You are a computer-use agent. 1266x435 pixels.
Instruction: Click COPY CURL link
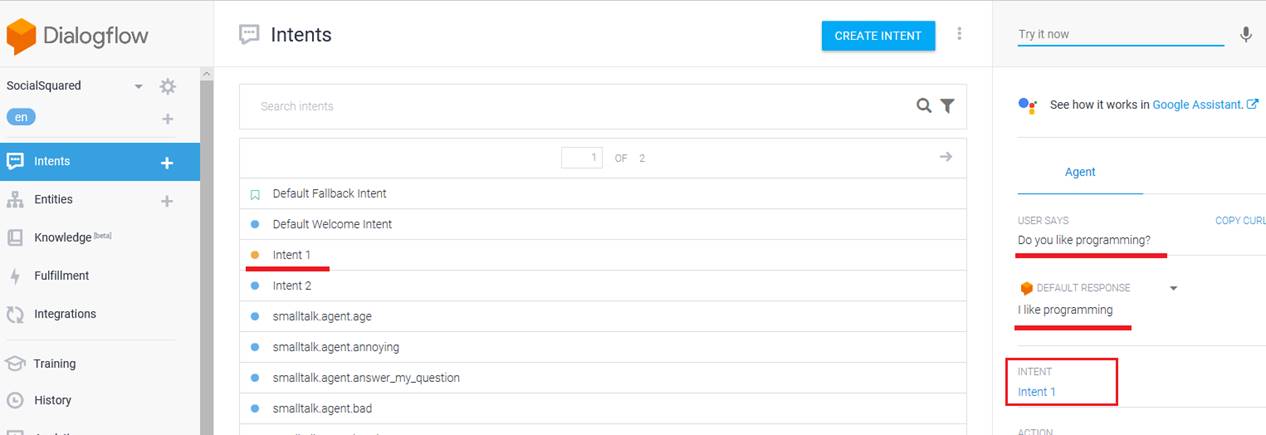[x=1239, y=220]
